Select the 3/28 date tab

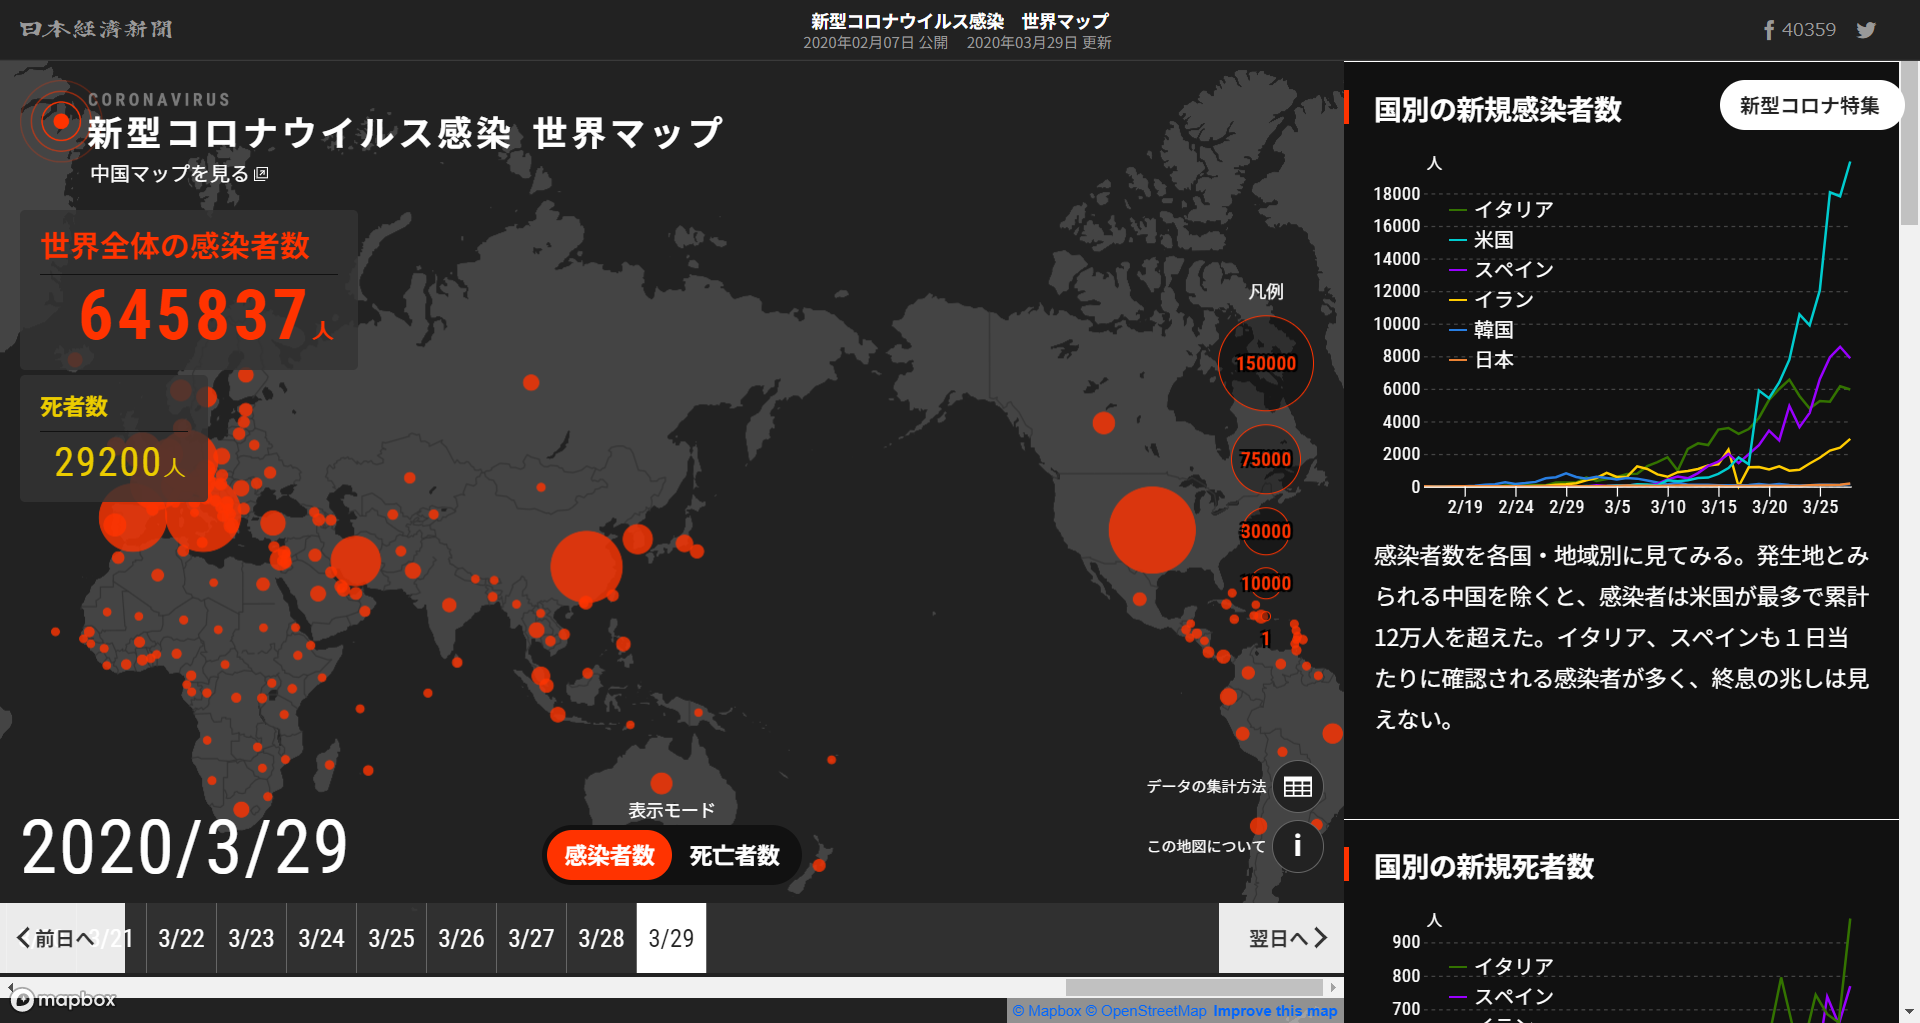point(601,938)
